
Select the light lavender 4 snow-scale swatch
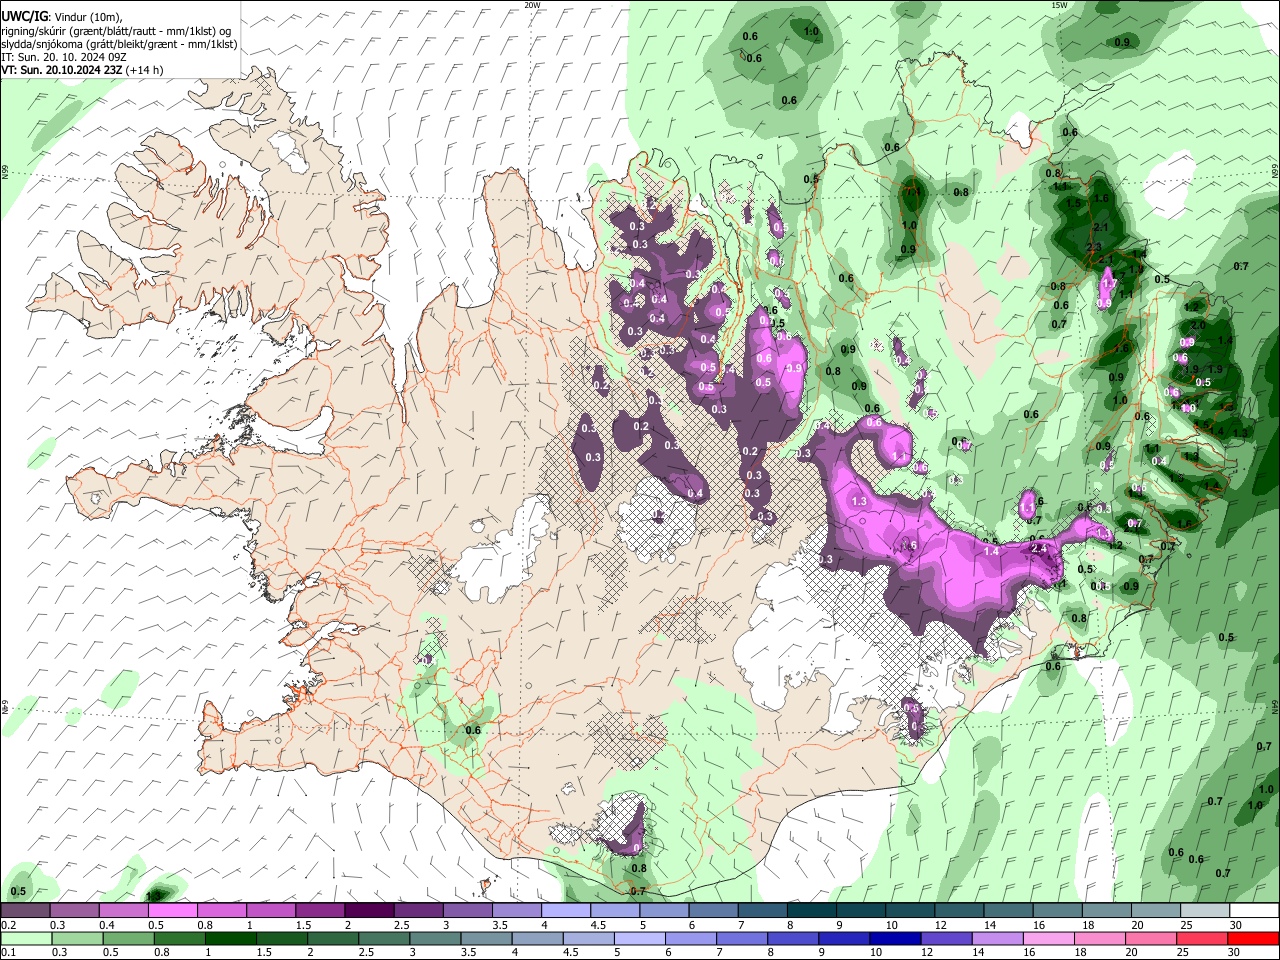tap(566, 911)
